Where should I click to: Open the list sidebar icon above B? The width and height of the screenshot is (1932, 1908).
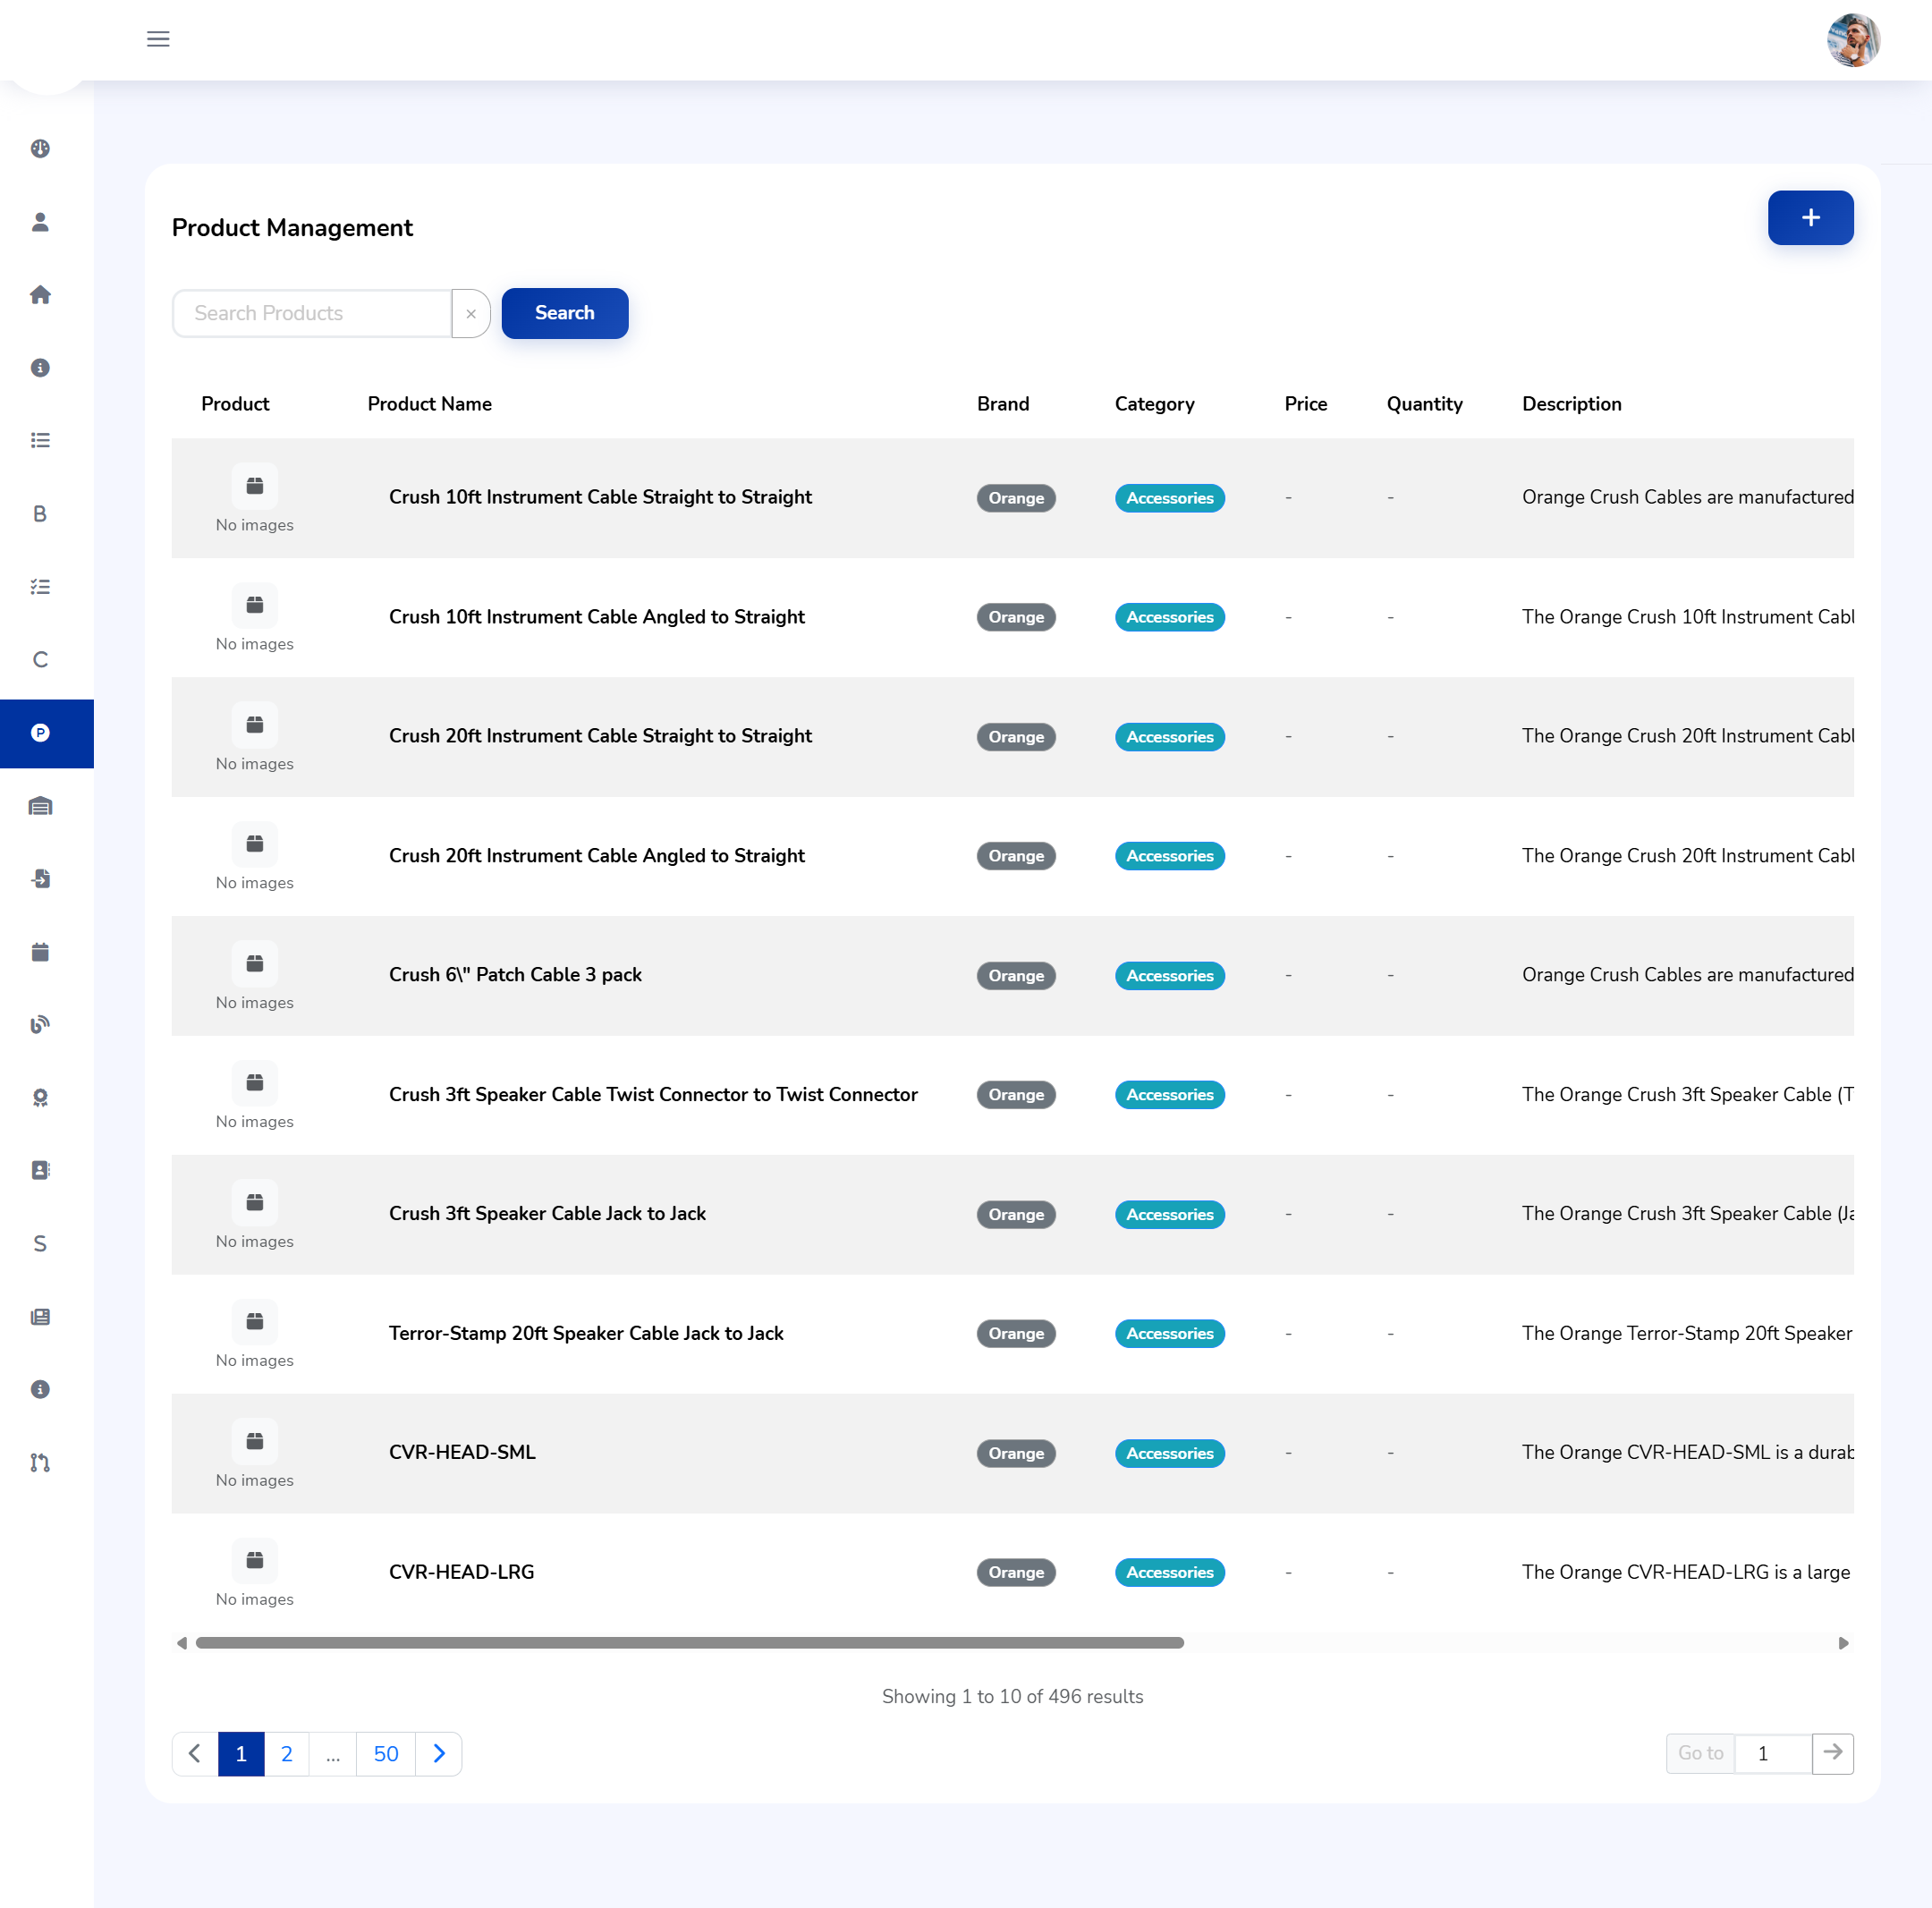tap(40, 440)
